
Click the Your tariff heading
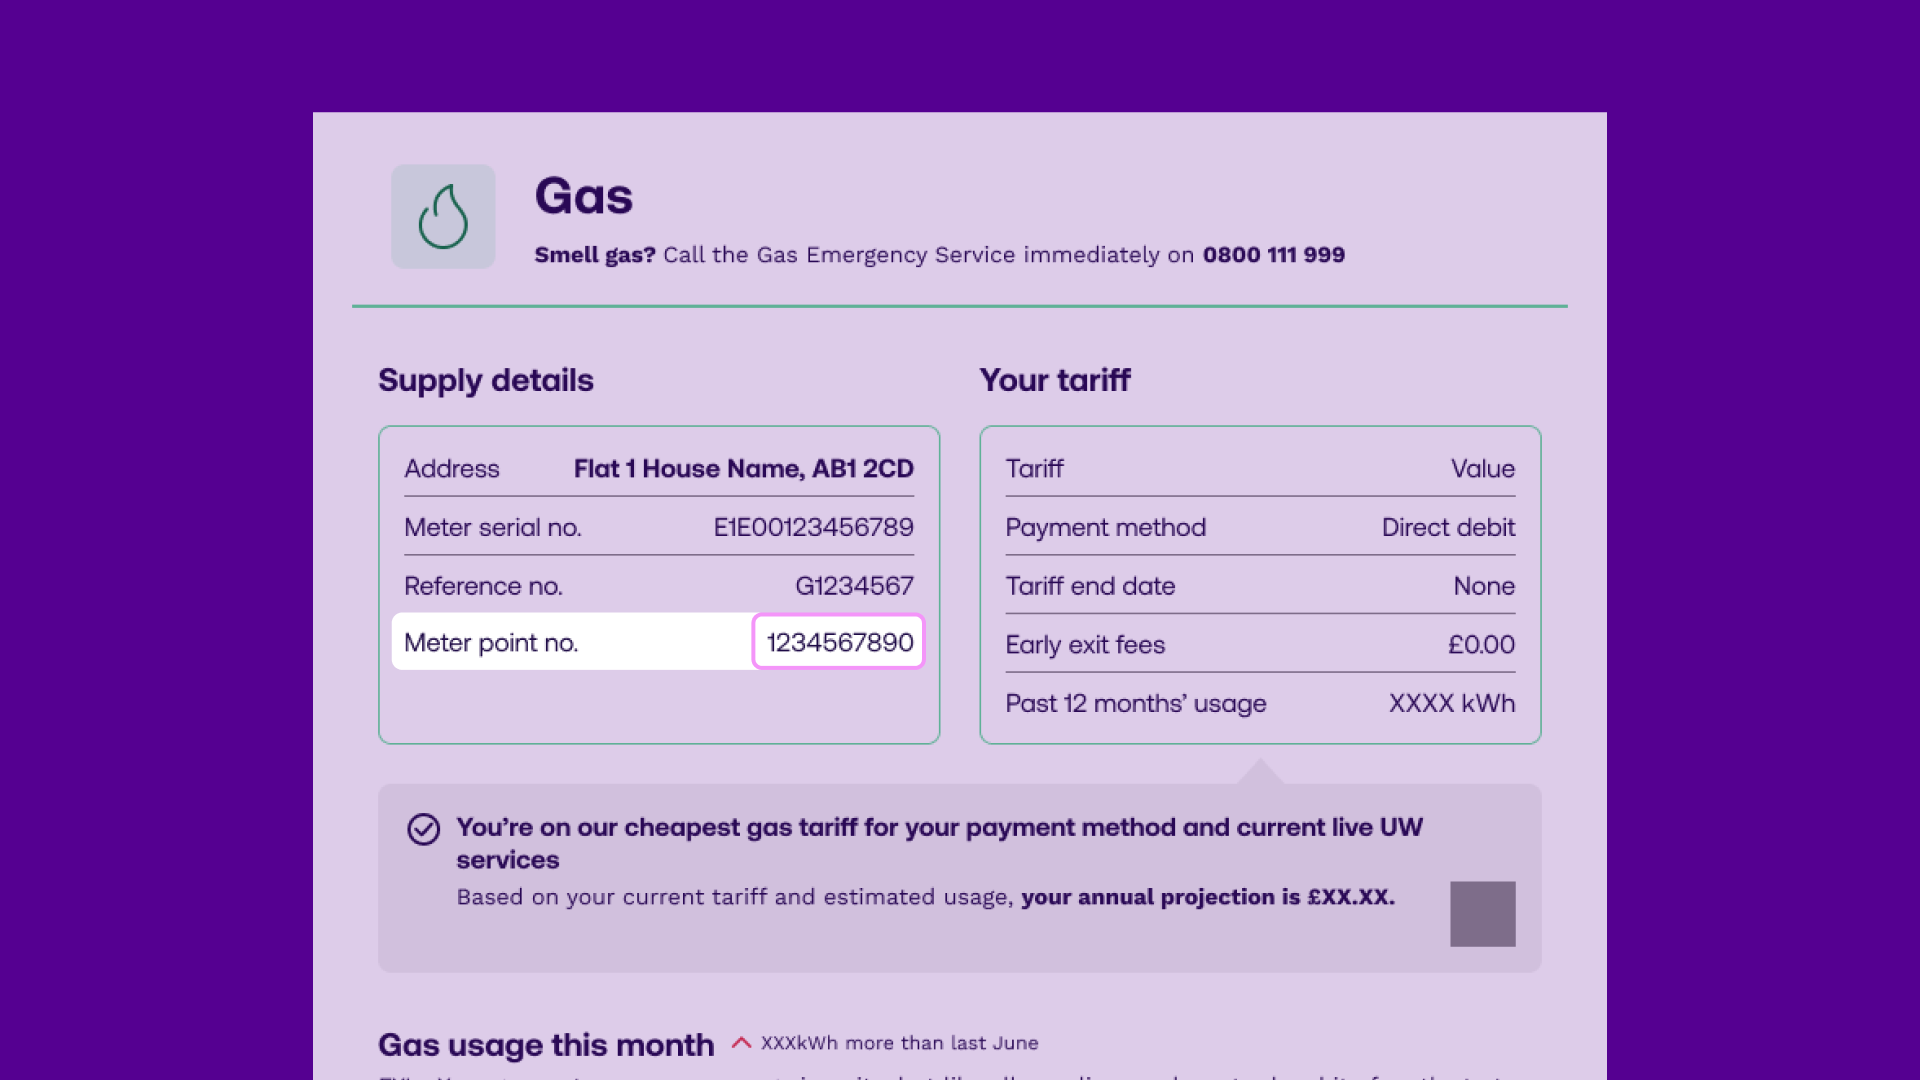pos(1055,381)
